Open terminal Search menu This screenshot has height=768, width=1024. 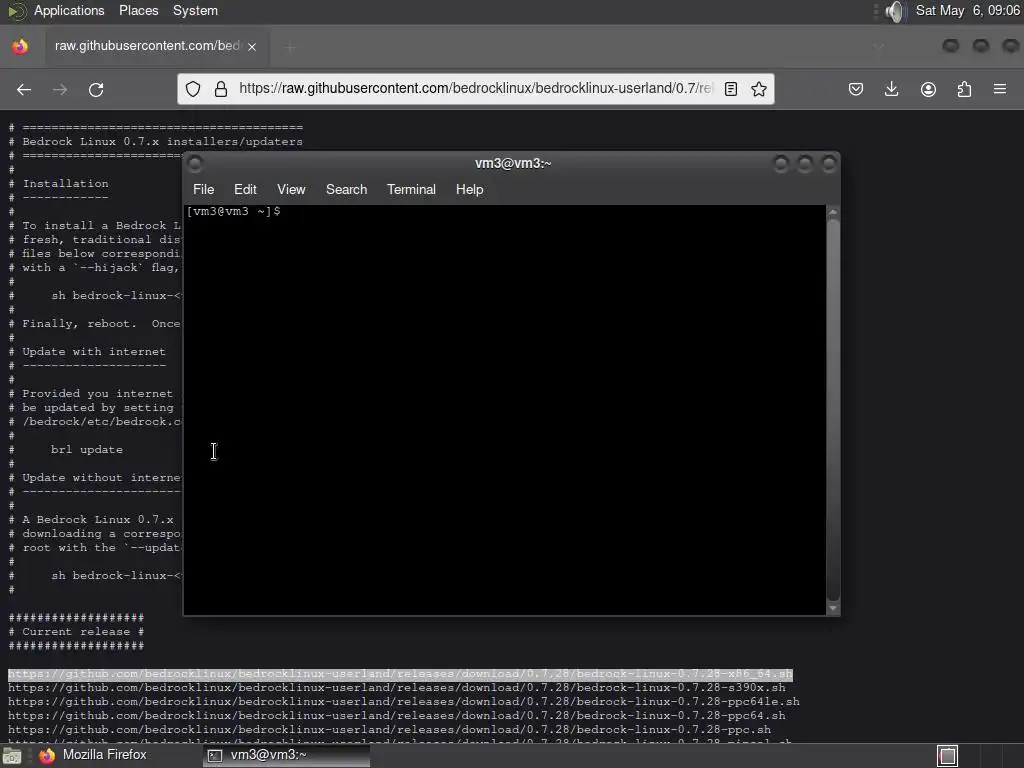(x=346, y=189)
